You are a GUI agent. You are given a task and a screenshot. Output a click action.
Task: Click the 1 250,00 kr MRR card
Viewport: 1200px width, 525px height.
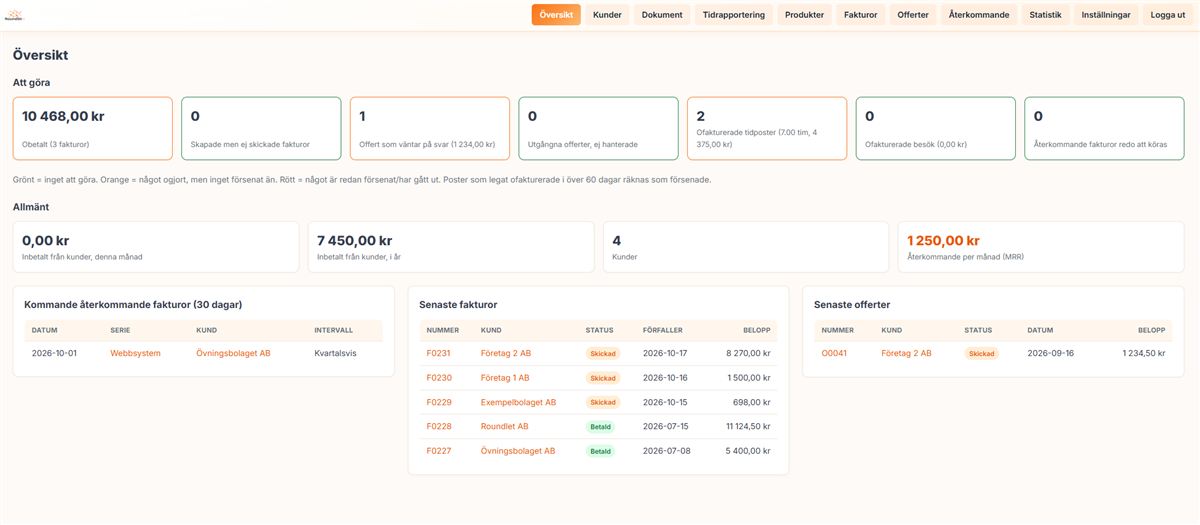pyautogui.click(x=1041, y=247)
